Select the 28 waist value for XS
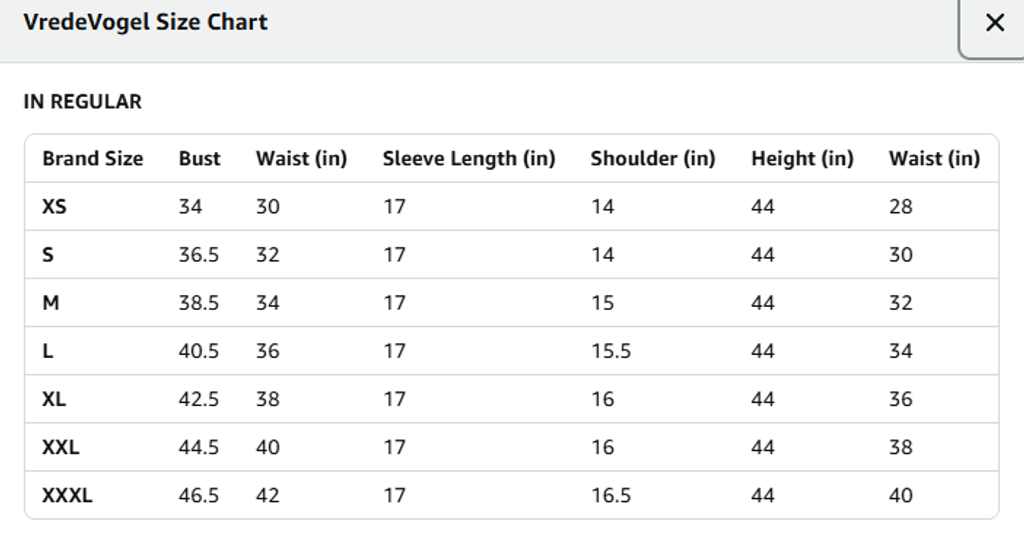 click(x=900, y=207)
